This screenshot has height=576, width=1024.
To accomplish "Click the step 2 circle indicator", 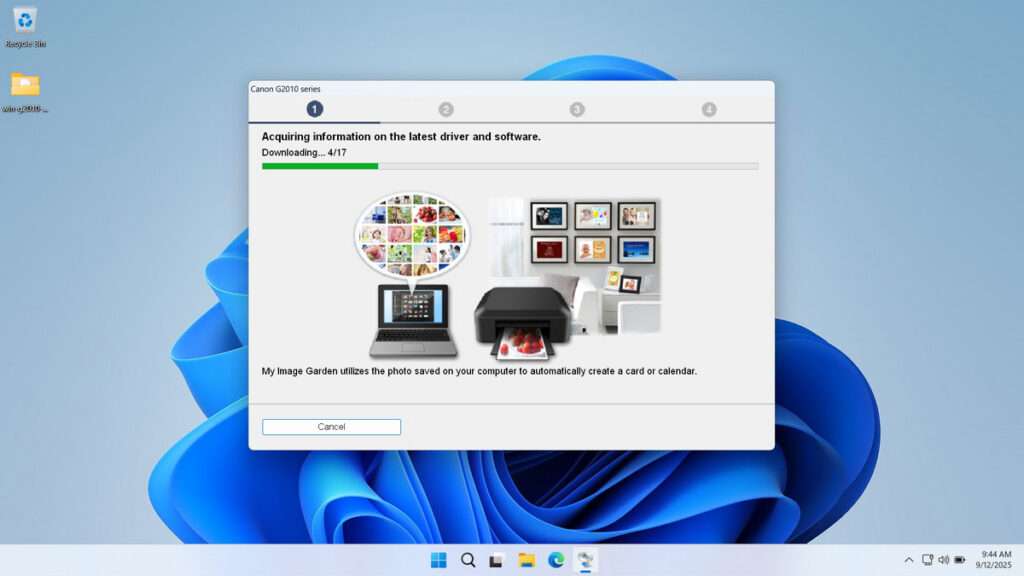I will click(446, 109).
